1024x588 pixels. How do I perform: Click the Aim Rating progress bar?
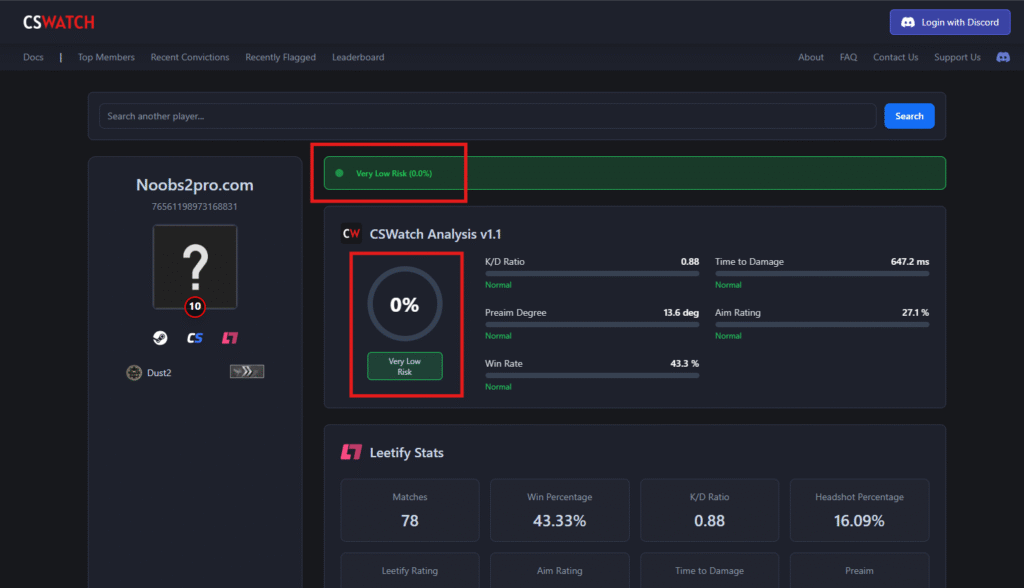[822, 325]
